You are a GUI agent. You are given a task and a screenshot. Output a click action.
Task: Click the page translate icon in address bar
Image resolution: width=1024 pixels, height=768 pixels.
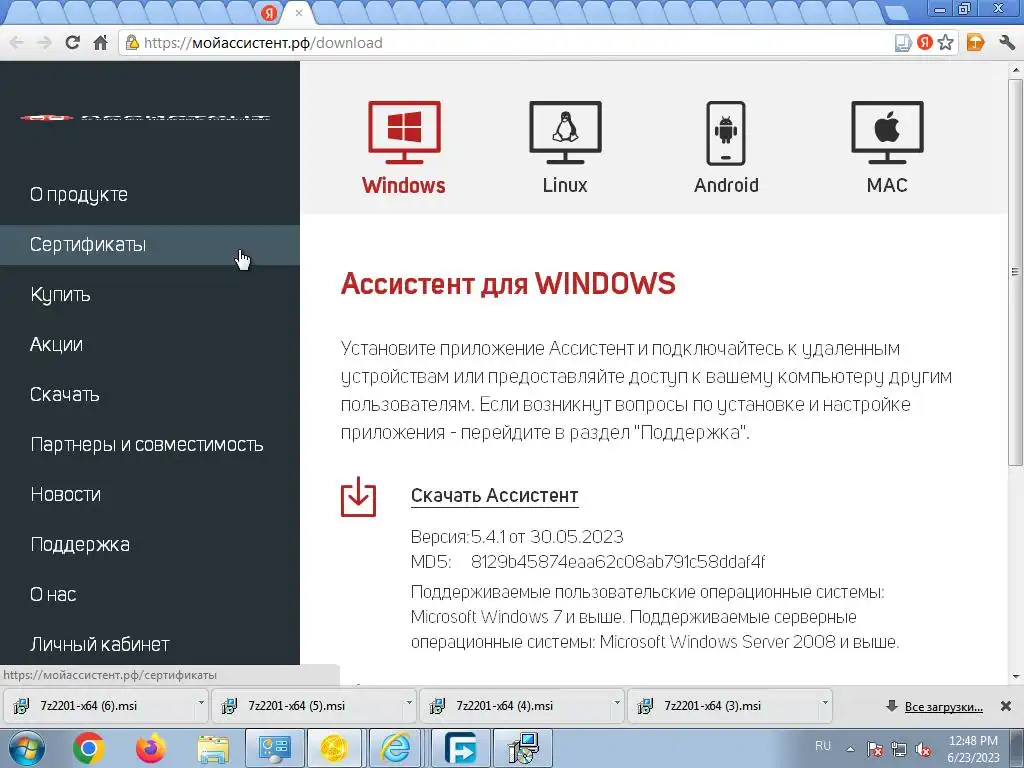point(903,44)
